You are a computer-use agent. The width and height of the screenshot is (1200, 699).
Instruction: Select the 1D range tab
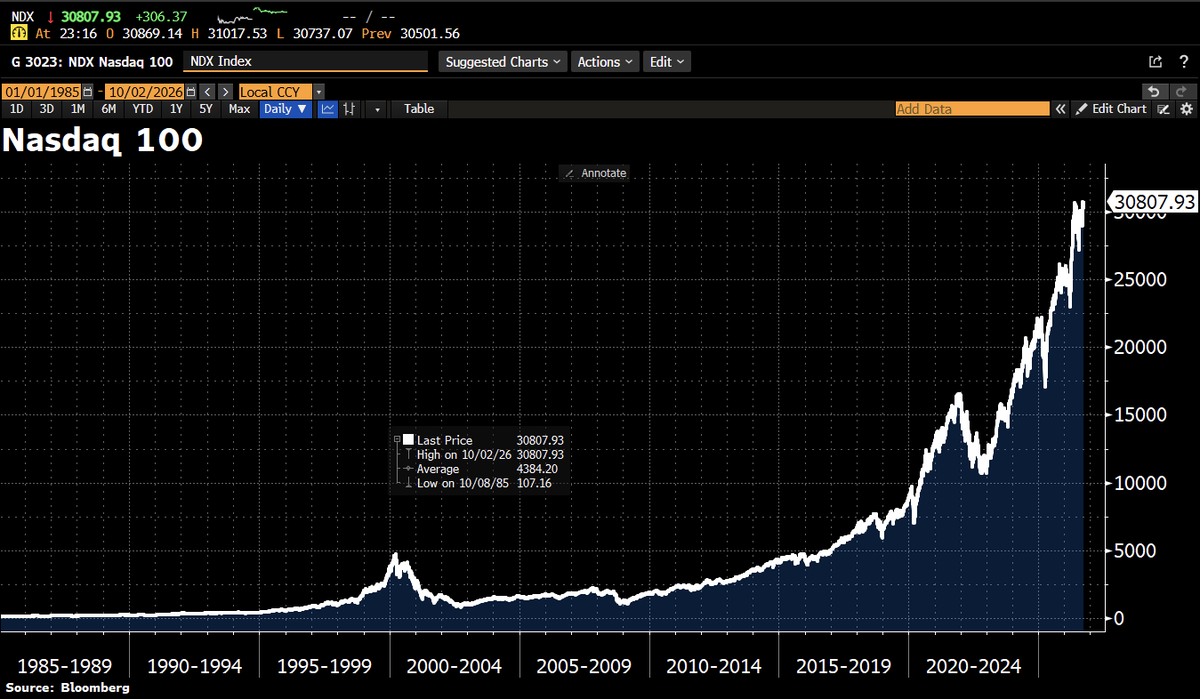coord(16,109)
